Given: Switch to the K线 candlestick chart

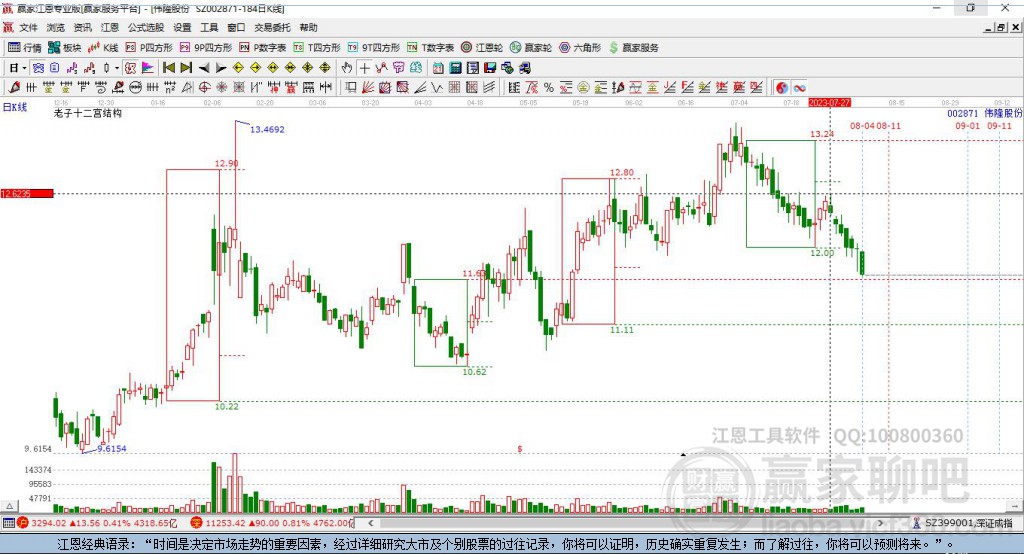Looking at the screenshot, I should (103, 48).
